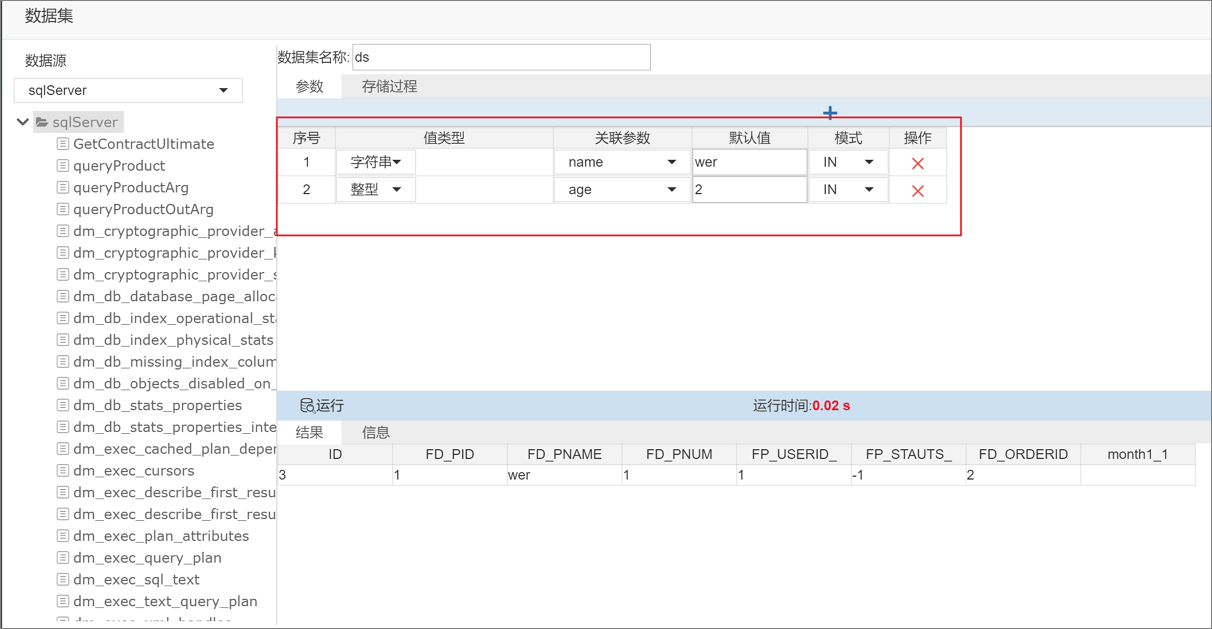Click result cell -1 under FP_STAUTS_
1212x629 pixels.
pos(908,475)
